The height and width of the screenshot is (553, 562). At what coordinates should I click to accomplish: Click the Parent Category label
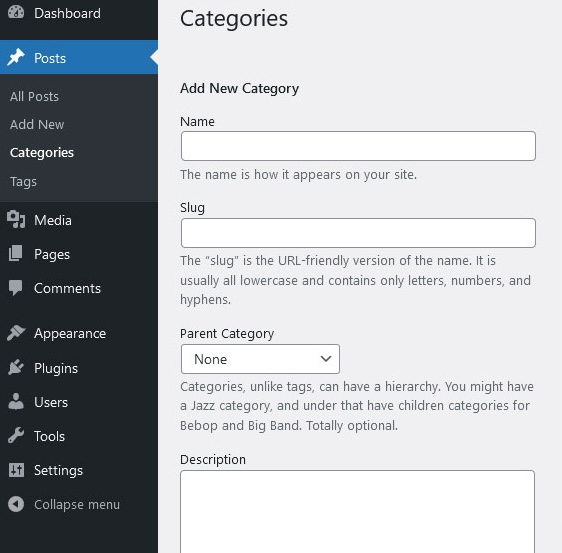[227, 334]
